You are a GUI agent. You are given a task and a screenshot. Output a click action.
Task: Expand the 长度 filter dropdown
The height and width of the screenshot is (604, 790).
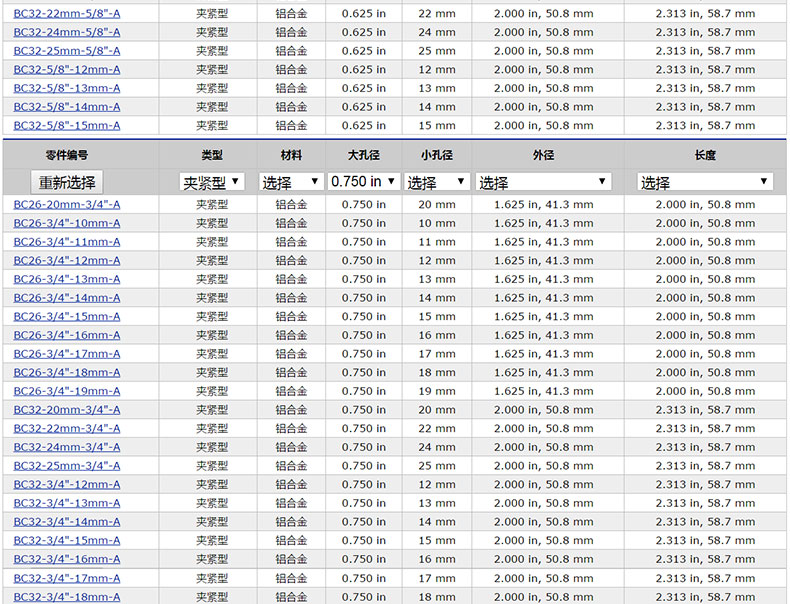[705, 182]
